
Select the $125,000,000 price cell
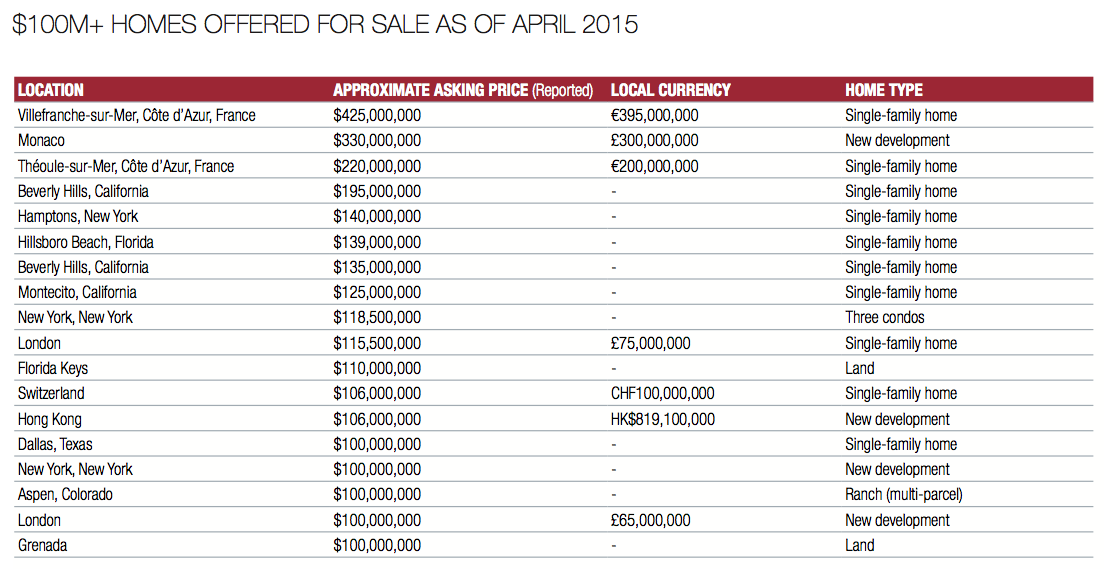click(x=377, y=292)
